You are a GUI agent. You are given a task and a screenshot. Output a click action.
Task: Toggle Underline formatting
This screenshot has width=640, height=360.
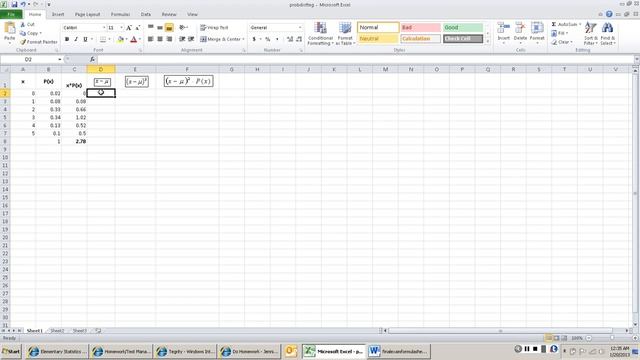(85, 39)
